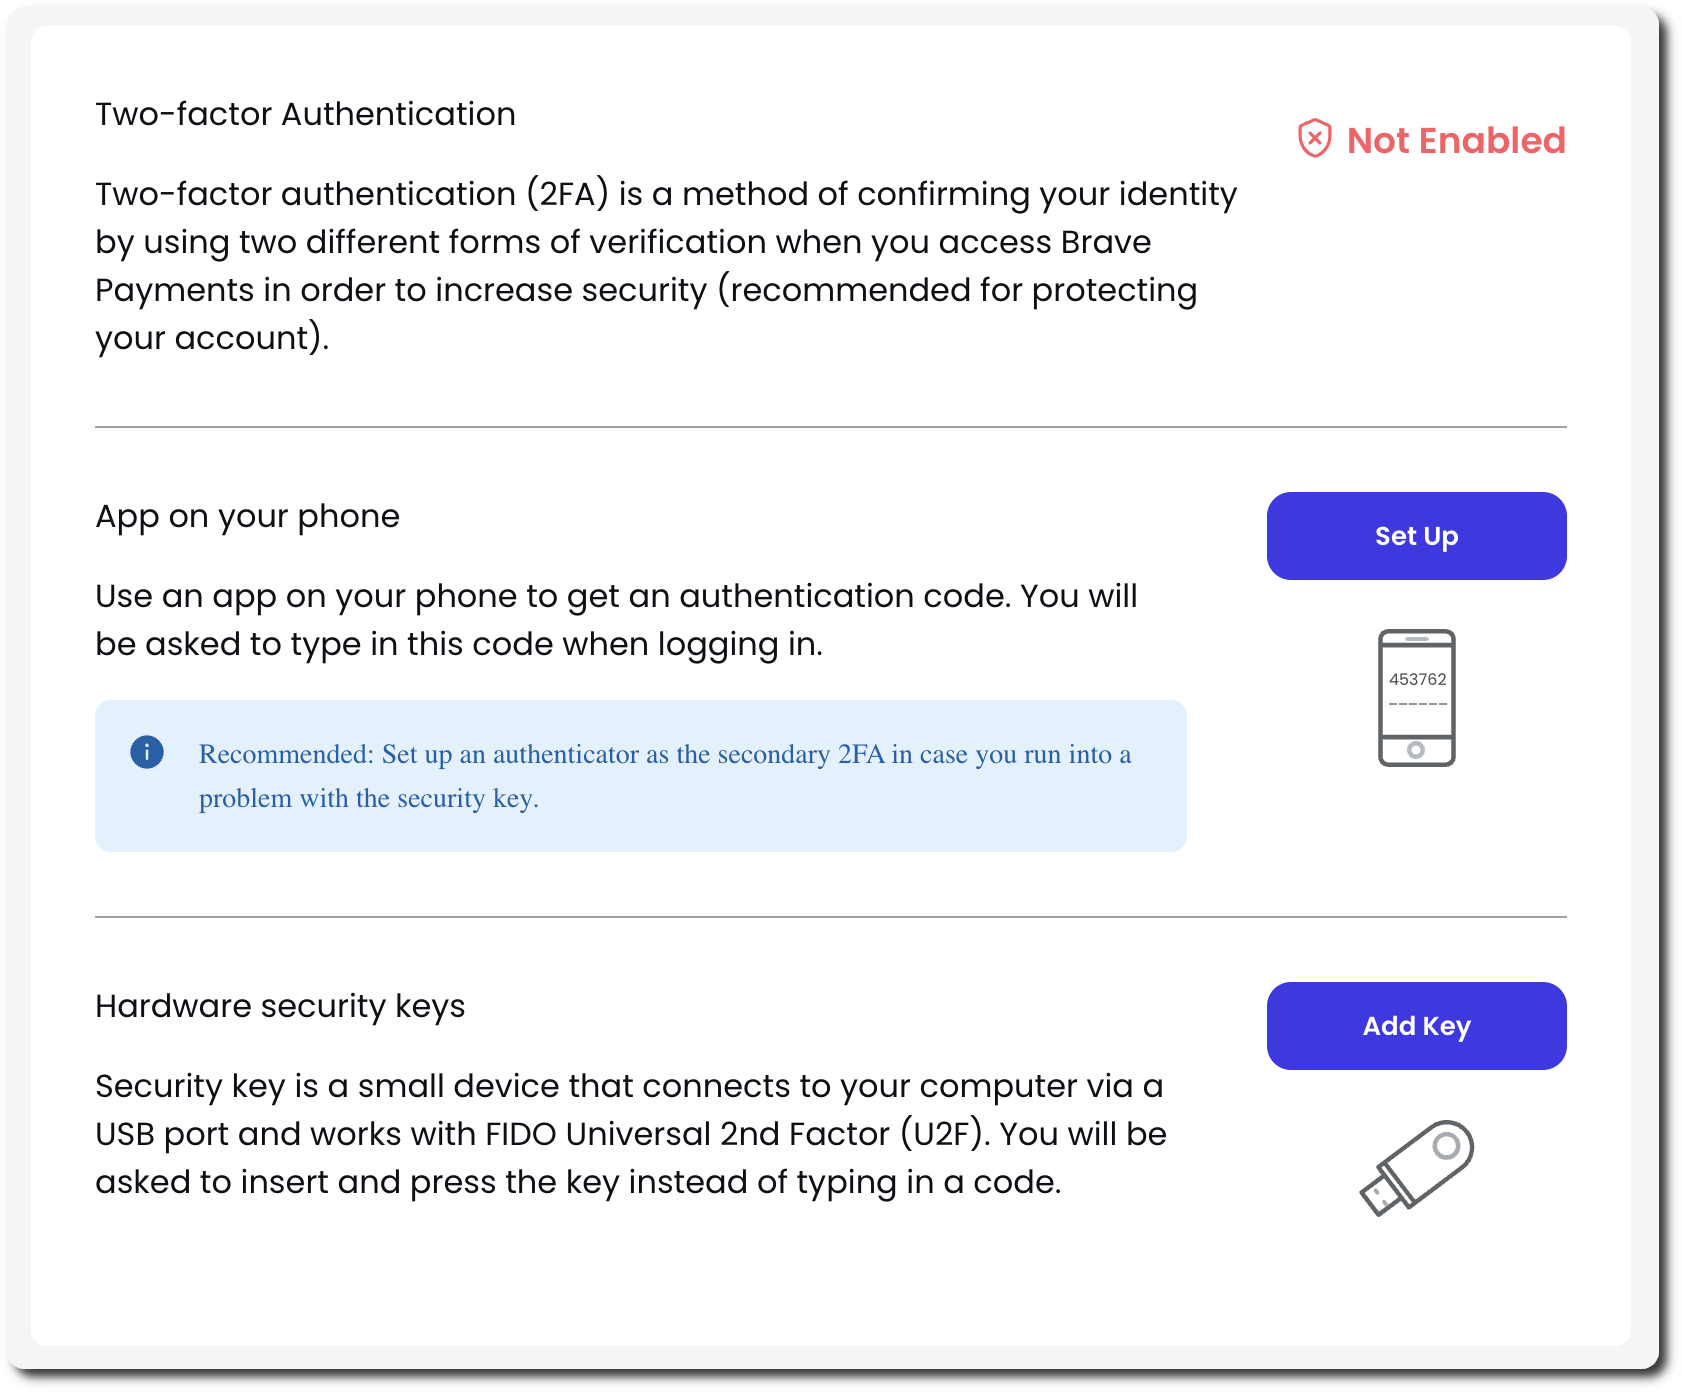Click the Not Enabled status text
1682x1392 pixels.
(1455, 141)
